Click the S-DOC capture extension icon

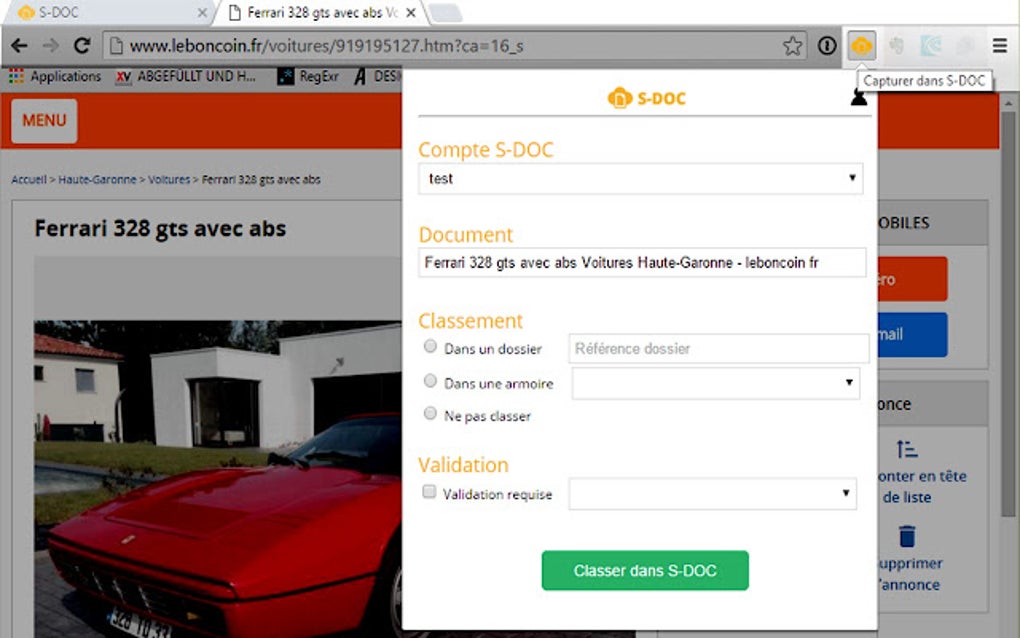(x=861, y=46)
